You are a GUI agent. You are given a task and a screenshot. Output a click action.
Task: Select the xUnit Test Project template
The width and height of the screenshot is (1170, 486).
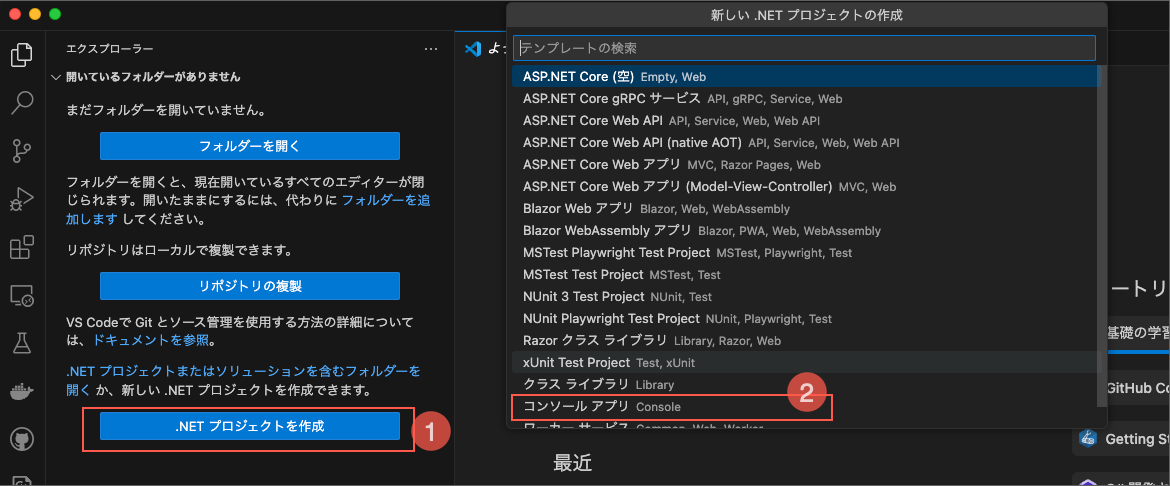pos(804,363)
